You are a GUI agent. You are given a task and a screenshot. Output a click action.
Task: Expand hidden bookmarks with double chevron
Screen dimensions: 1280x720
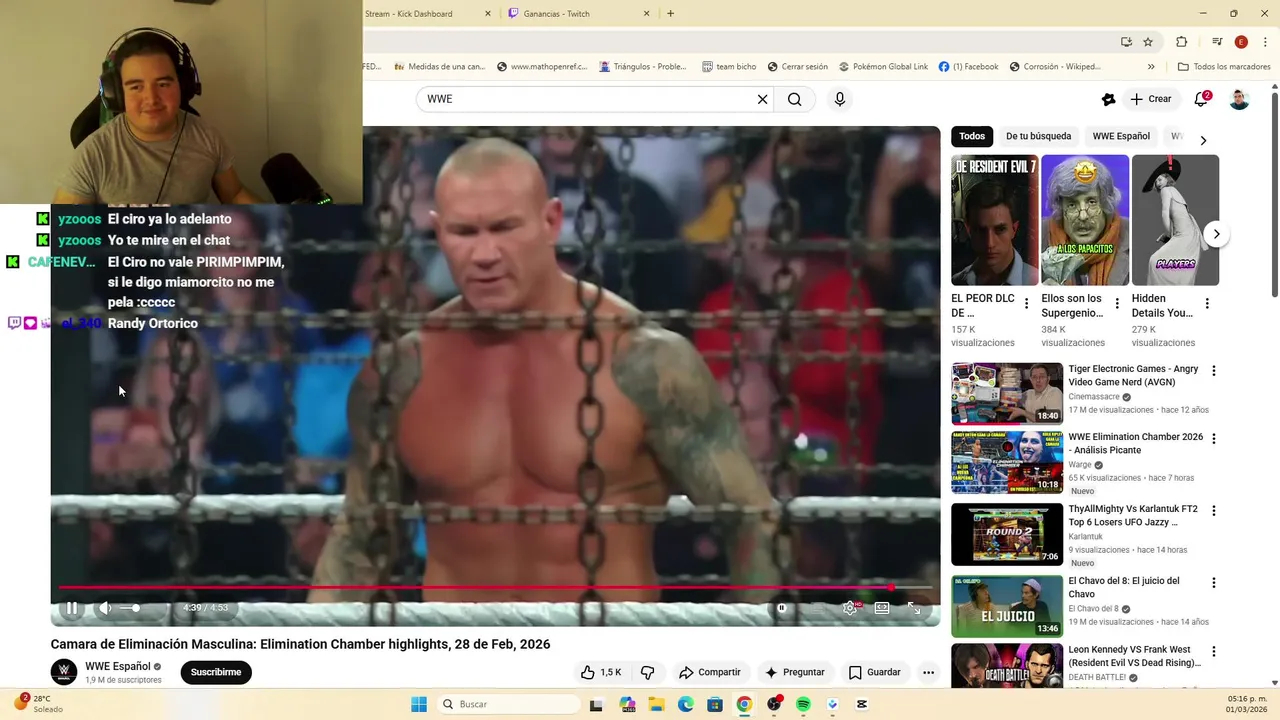click(x=1151, y=67)
